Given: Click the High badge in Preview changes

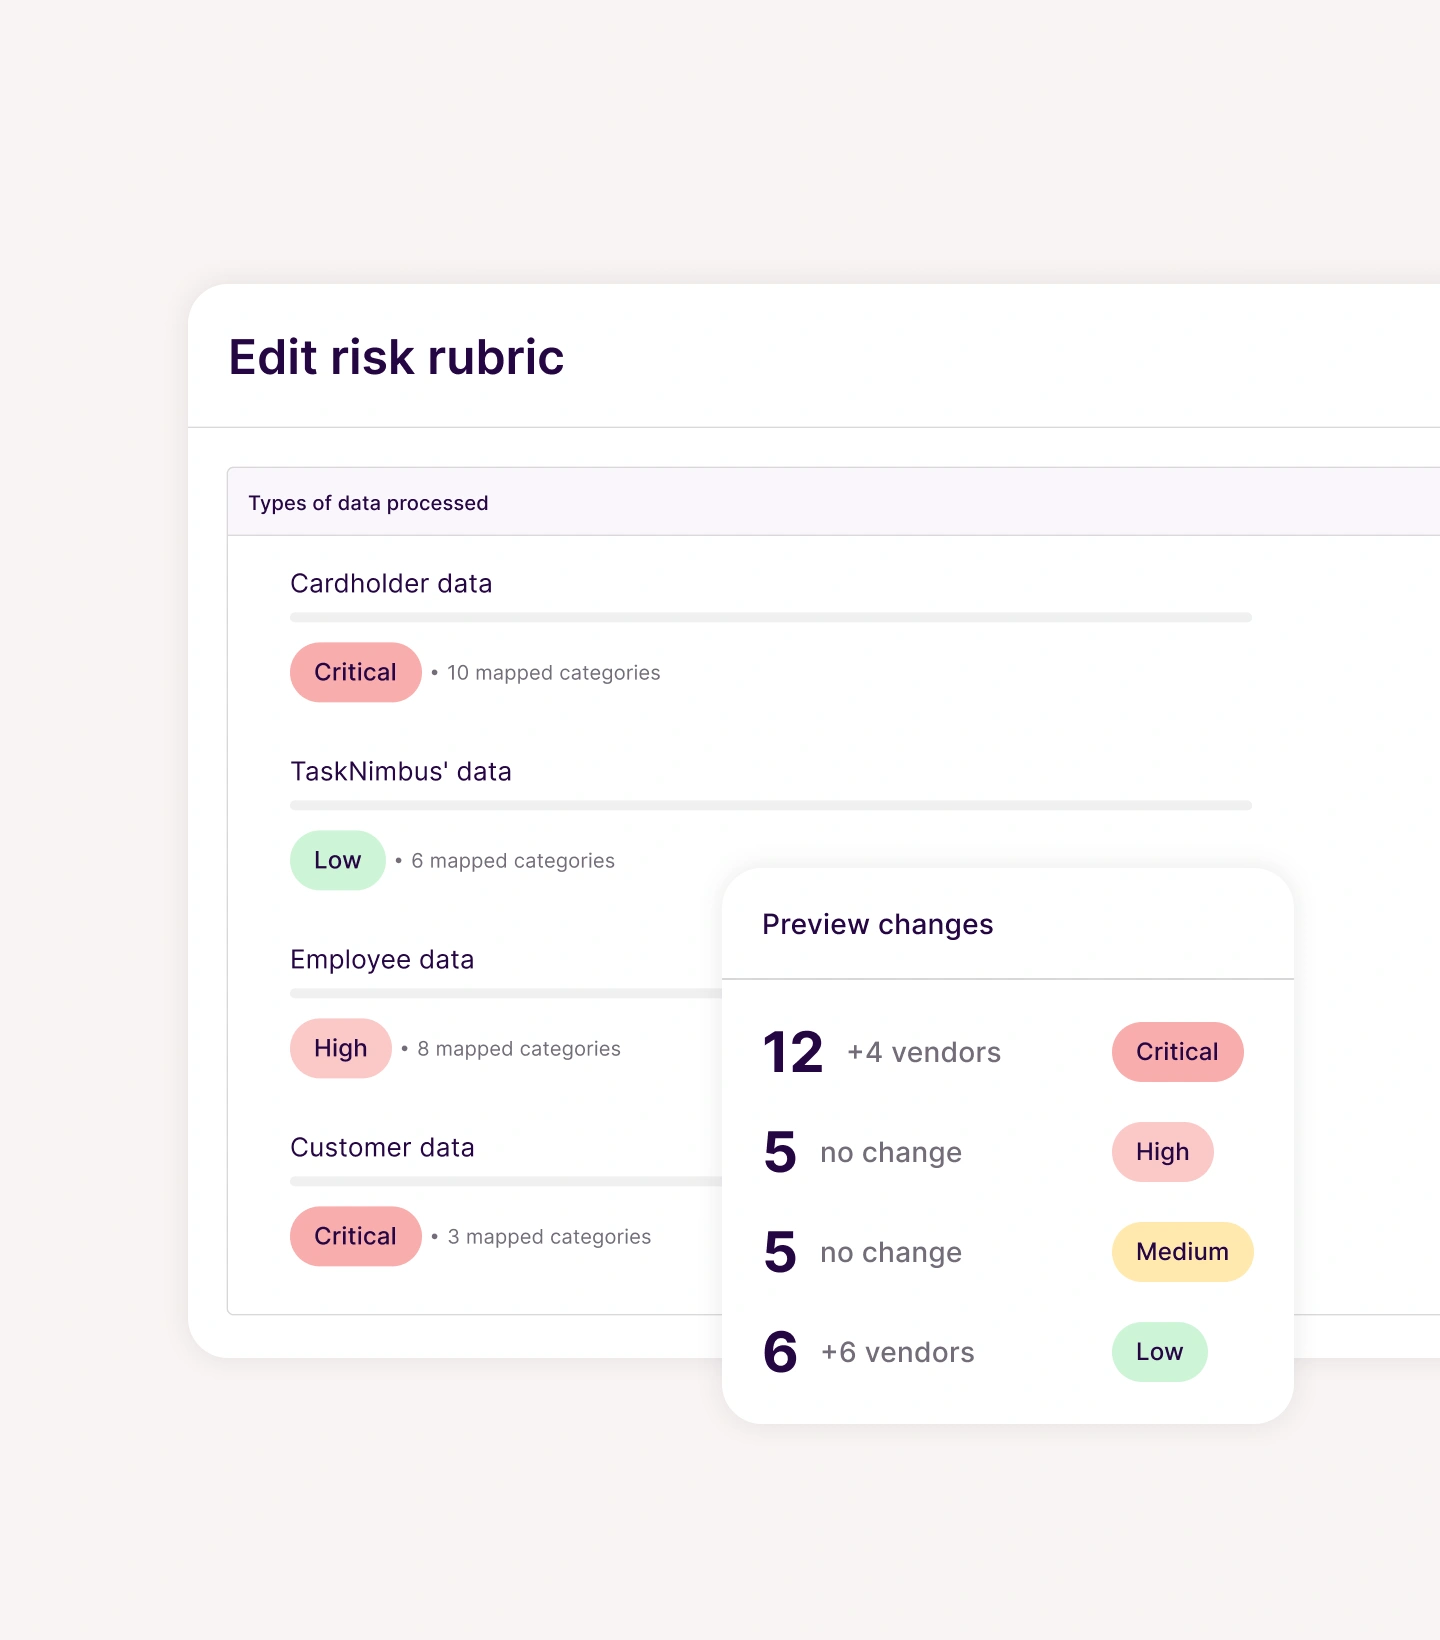Looking at the screenshot, I should pyautogui.click(x=1162, y=1152).
